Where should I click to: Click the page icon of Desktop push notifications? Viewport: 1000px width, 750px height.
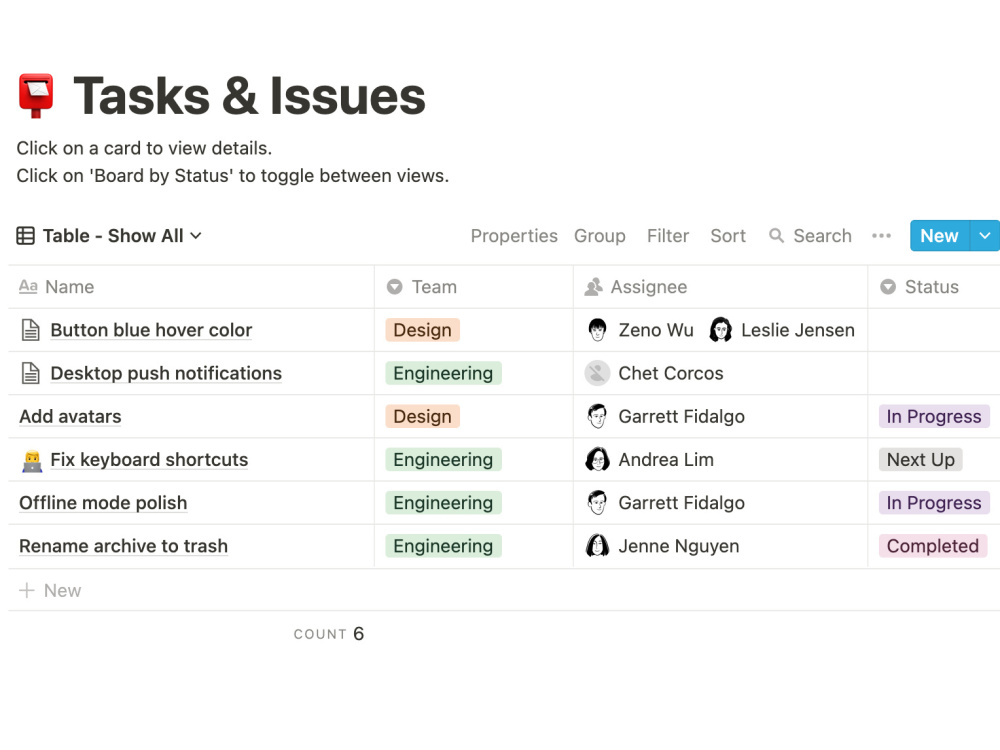pos(31,373)
